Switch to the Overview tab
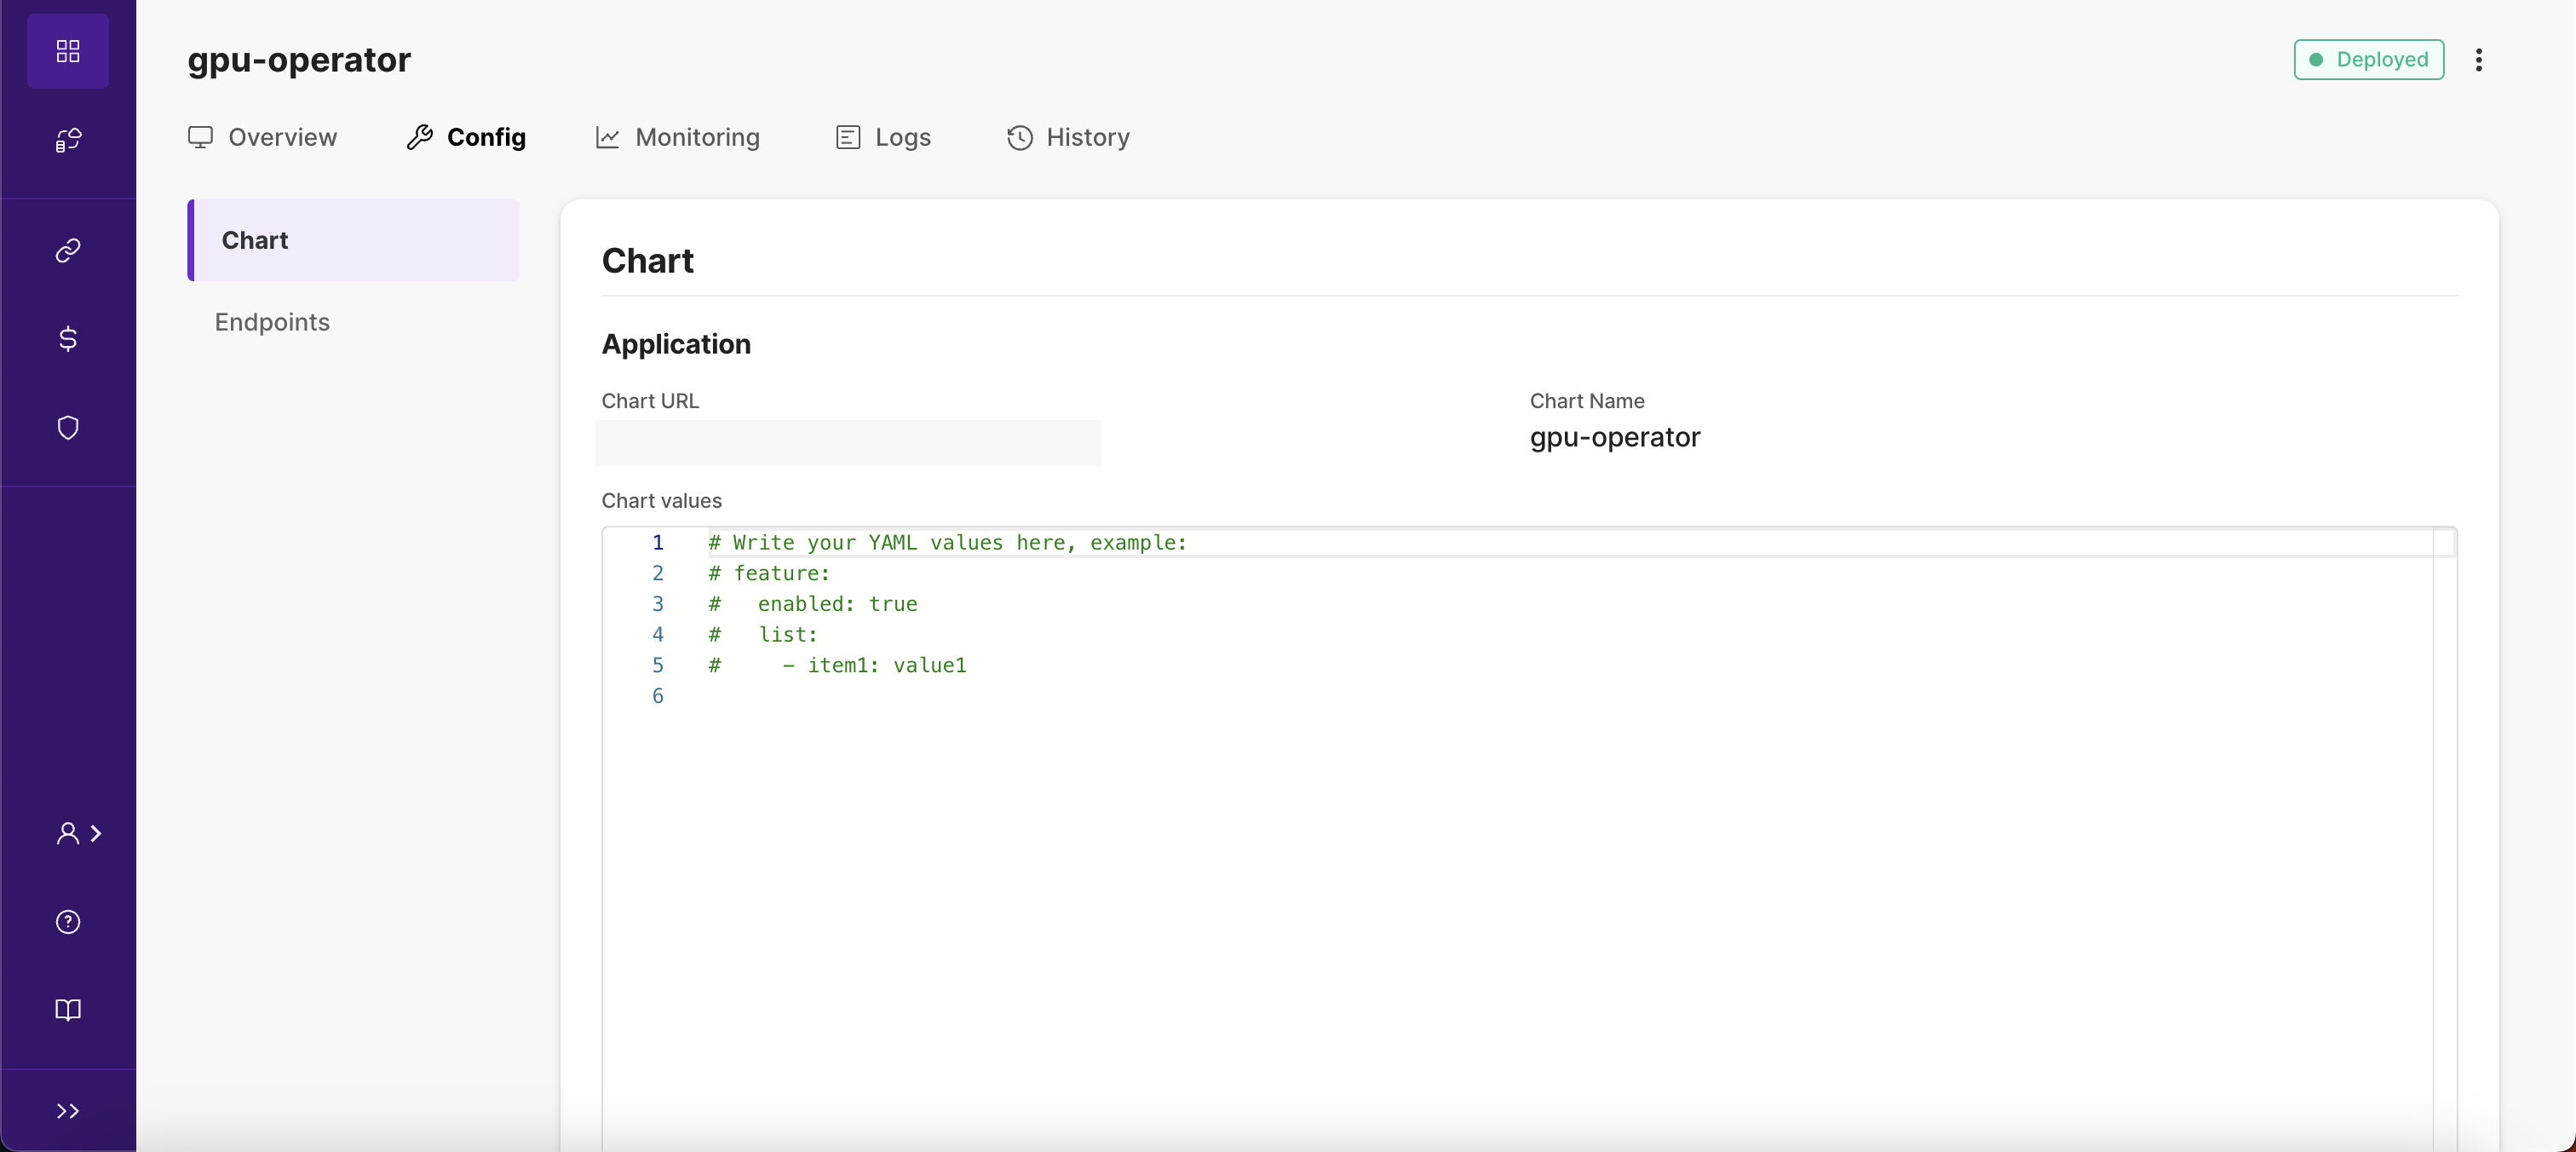The width and height of the screenshot is (2576, 1152). (x=263, y=137)
